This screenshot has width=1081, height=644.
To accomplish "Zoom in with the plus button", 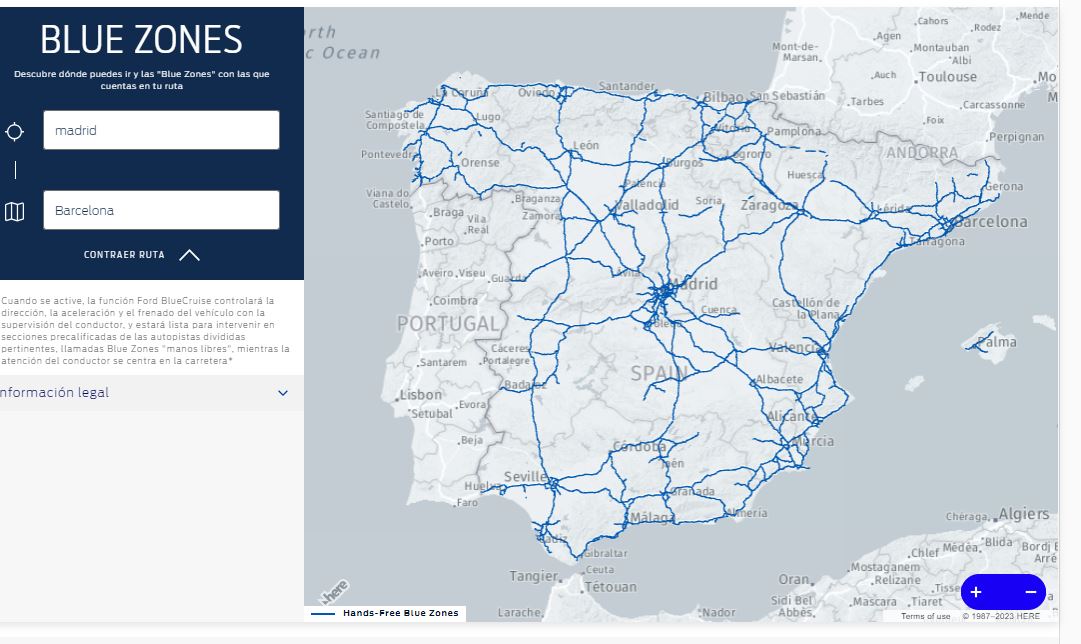I will pos(976,592).
